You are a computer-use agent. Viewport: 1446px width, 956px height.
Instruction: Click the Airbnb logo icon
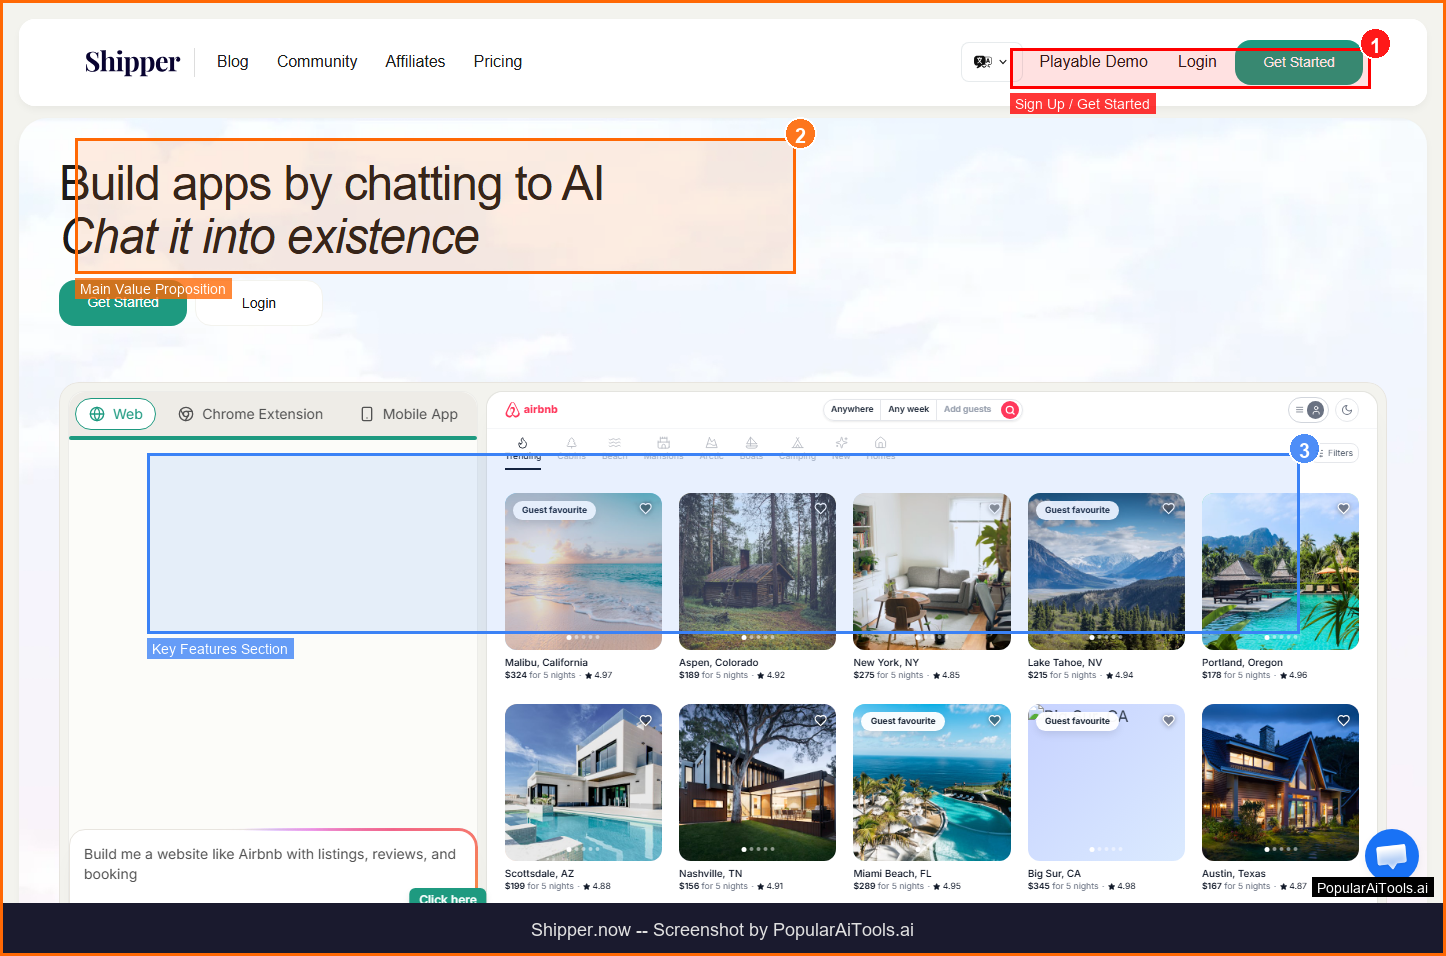coord(513,410)
